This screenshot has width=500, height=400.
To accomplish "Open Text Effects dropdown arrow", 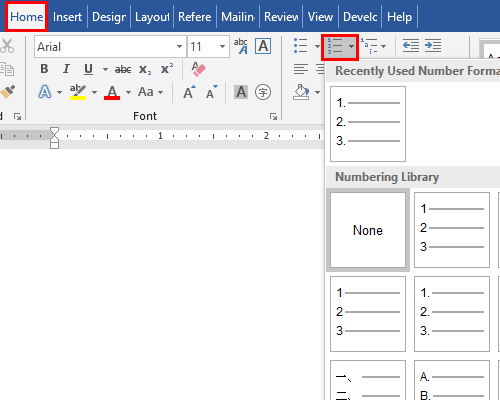I will pyautogui.click(x=59, y=92).
